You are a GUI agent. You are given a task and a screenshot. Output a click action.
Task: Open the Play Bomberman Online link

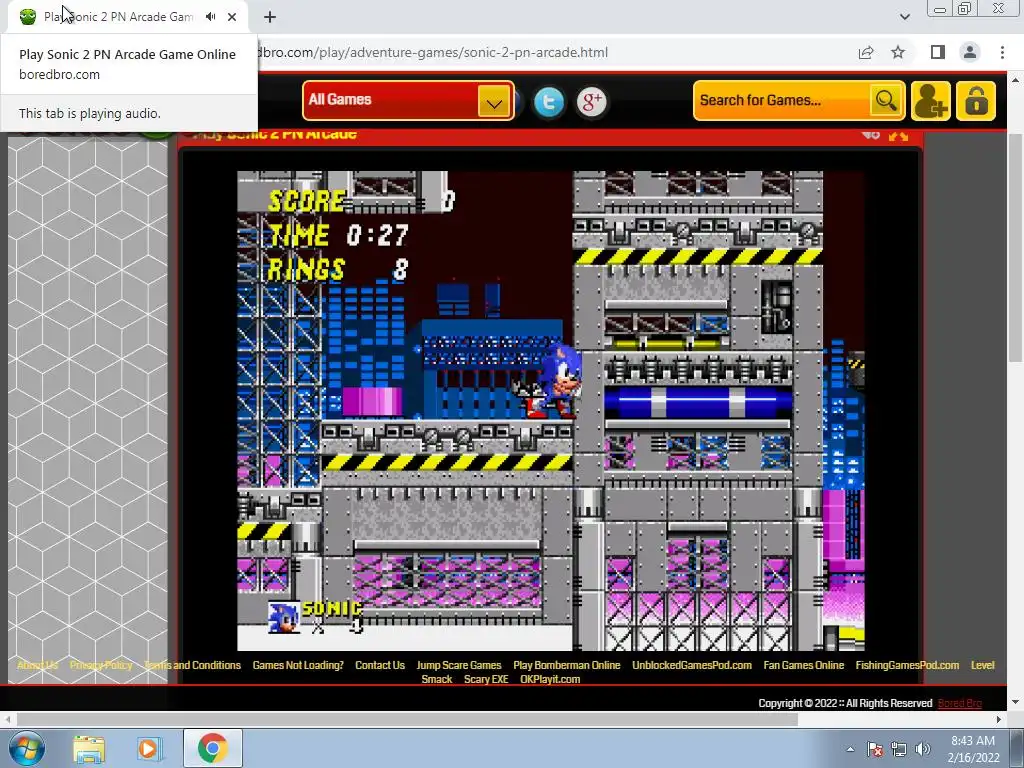pos(567,665)
